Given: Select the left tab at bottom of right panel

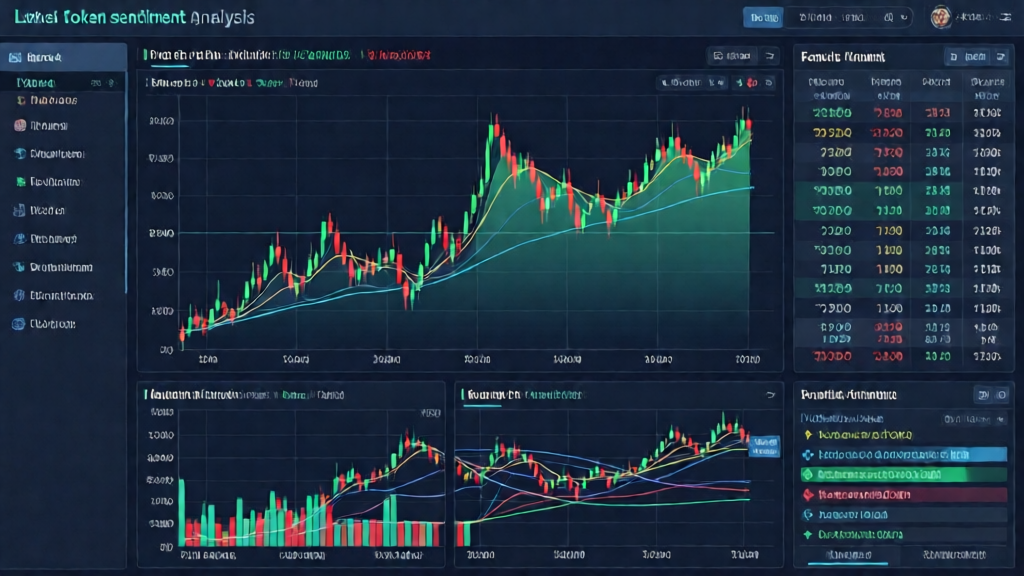Looking at the screenshot, I should [845, 553].
